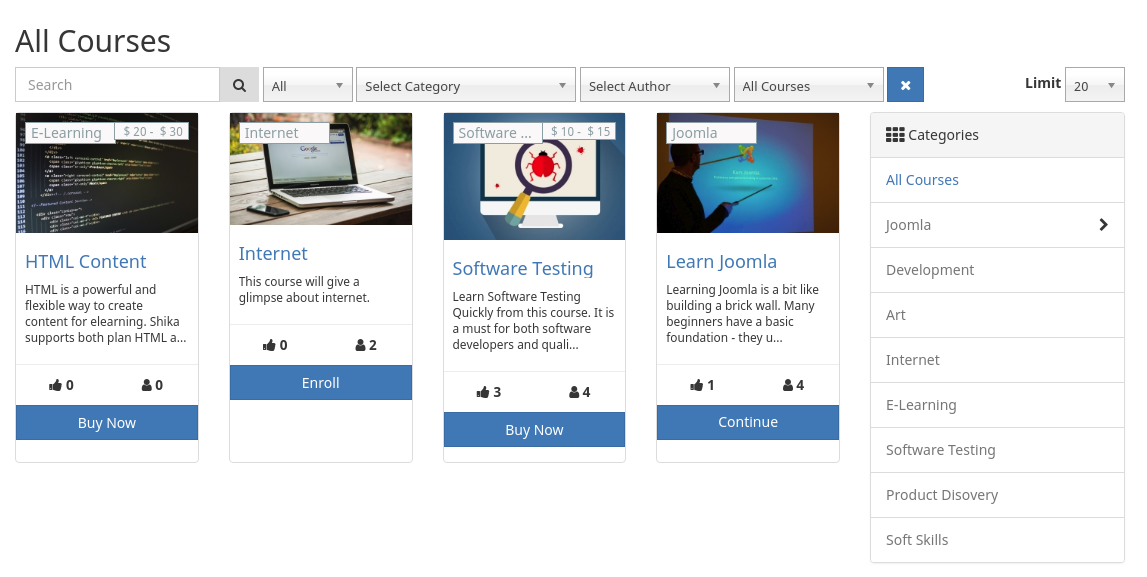
Task: Choose E-Learning category from sidebar
Action: [920, 405]
